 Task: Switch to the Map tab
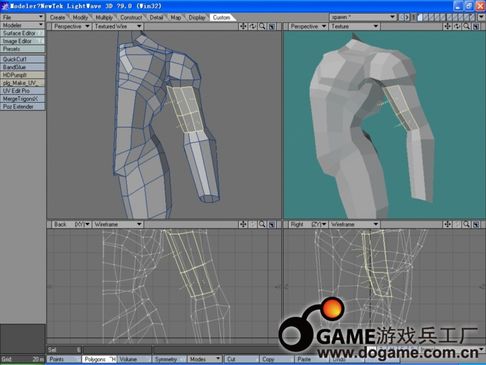(176, 17)
